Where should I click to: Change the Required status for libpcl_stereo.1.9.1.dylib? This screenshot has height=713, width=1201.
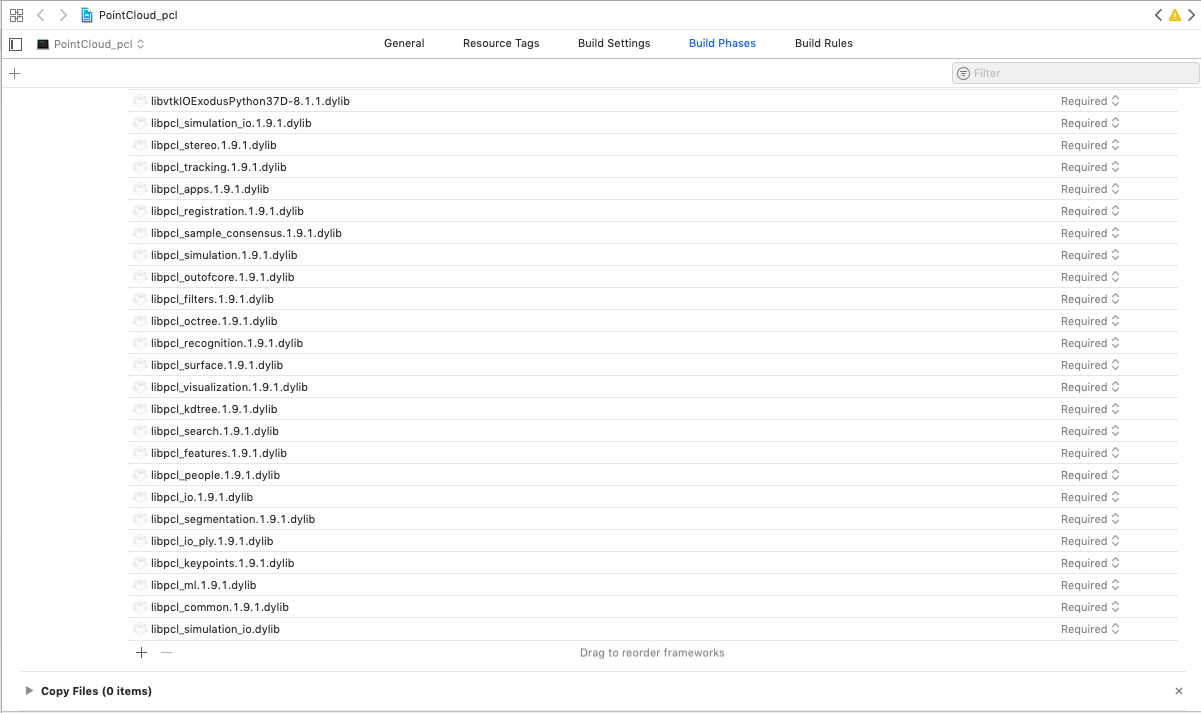click(1090, 145)
